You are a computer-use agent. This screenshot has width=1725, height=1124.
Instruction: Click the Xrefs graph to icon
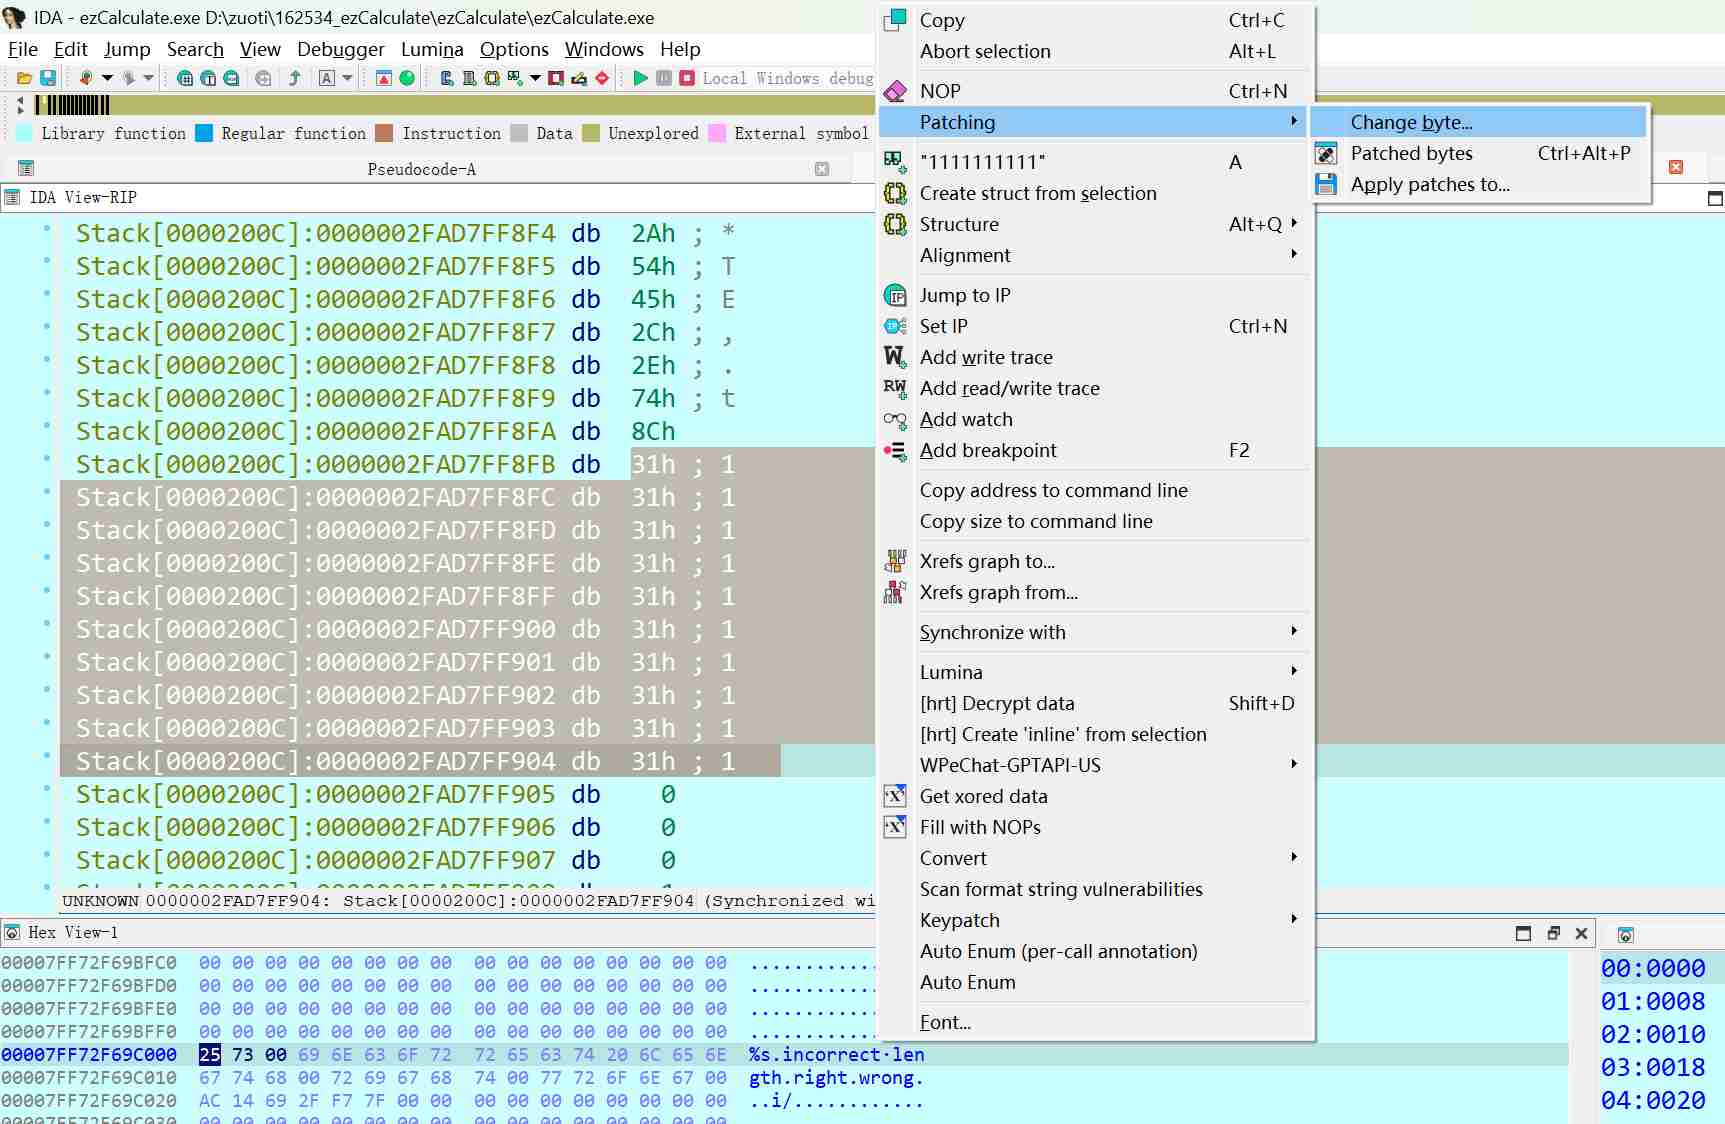point(895,562)
